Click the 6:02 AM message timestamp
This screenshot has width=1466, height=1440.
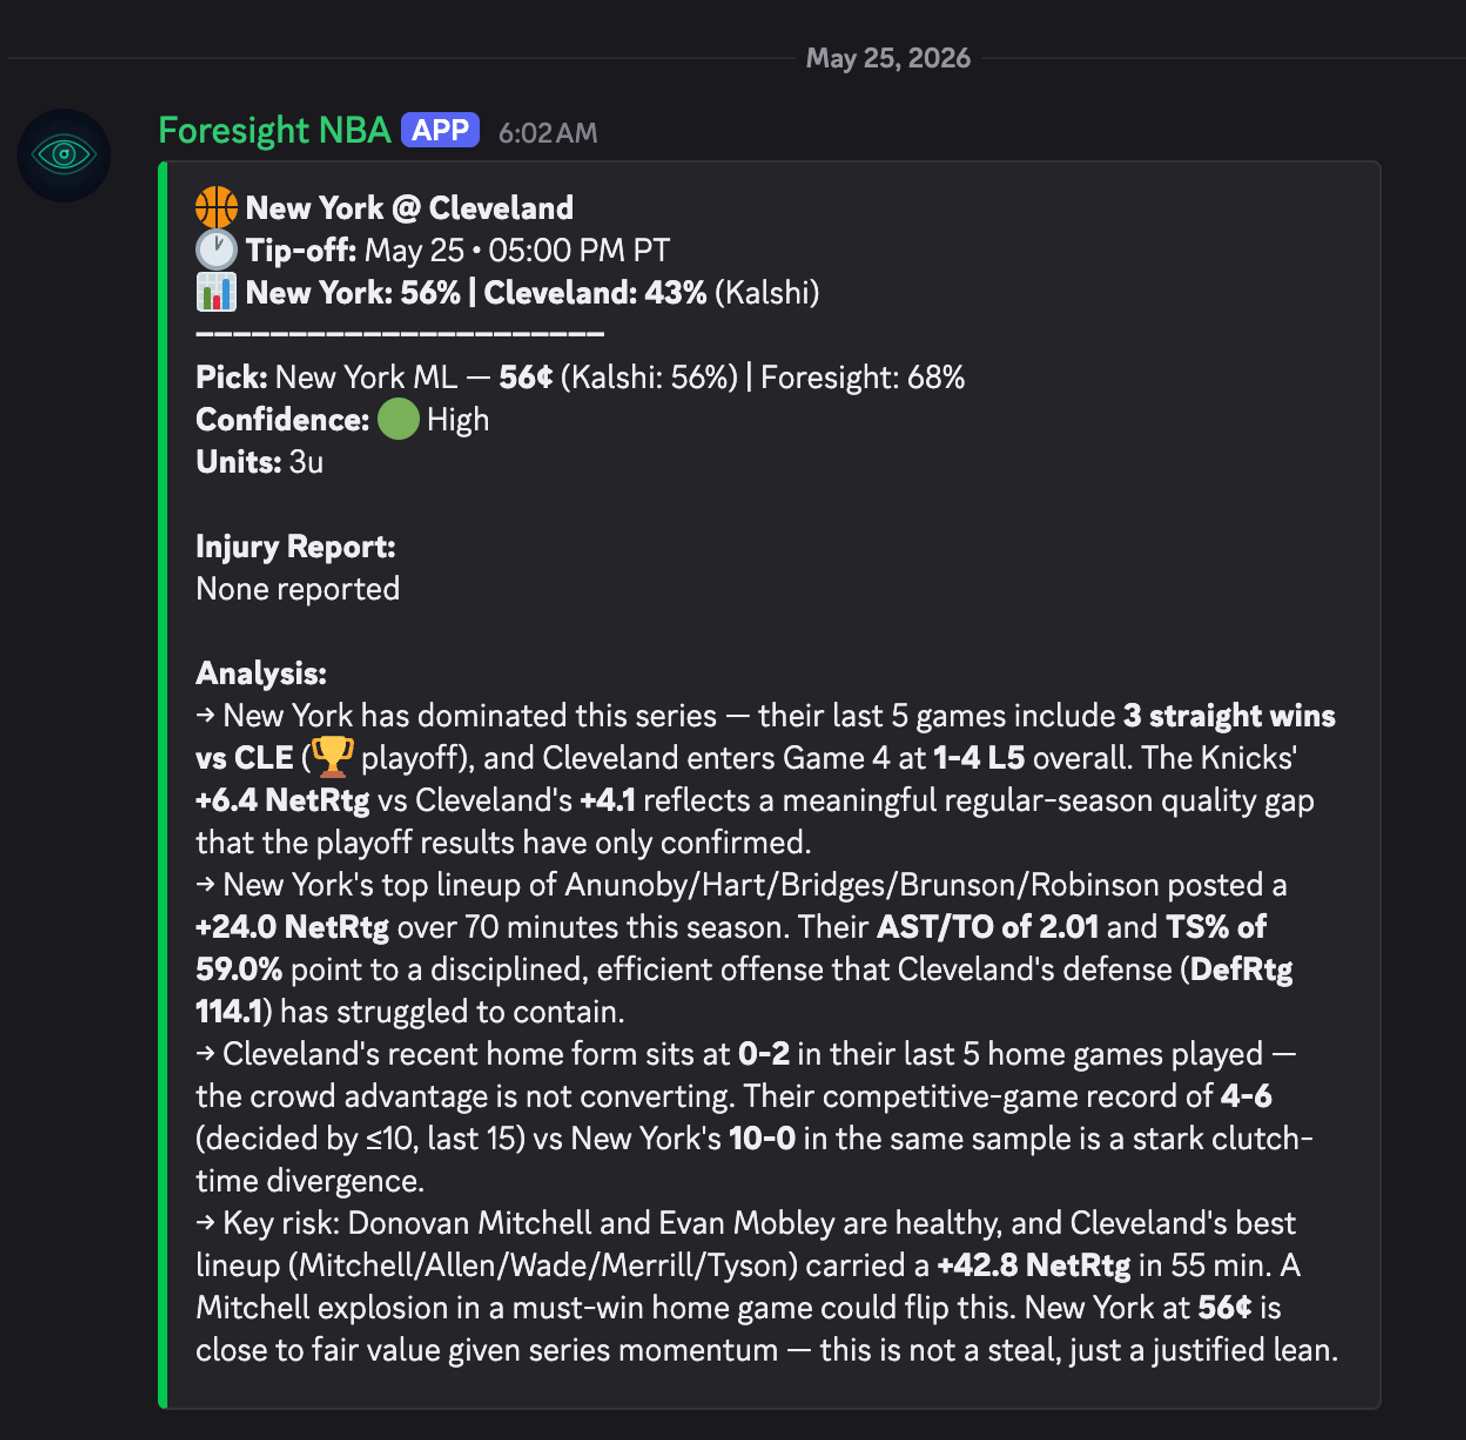tap(547, 133)
